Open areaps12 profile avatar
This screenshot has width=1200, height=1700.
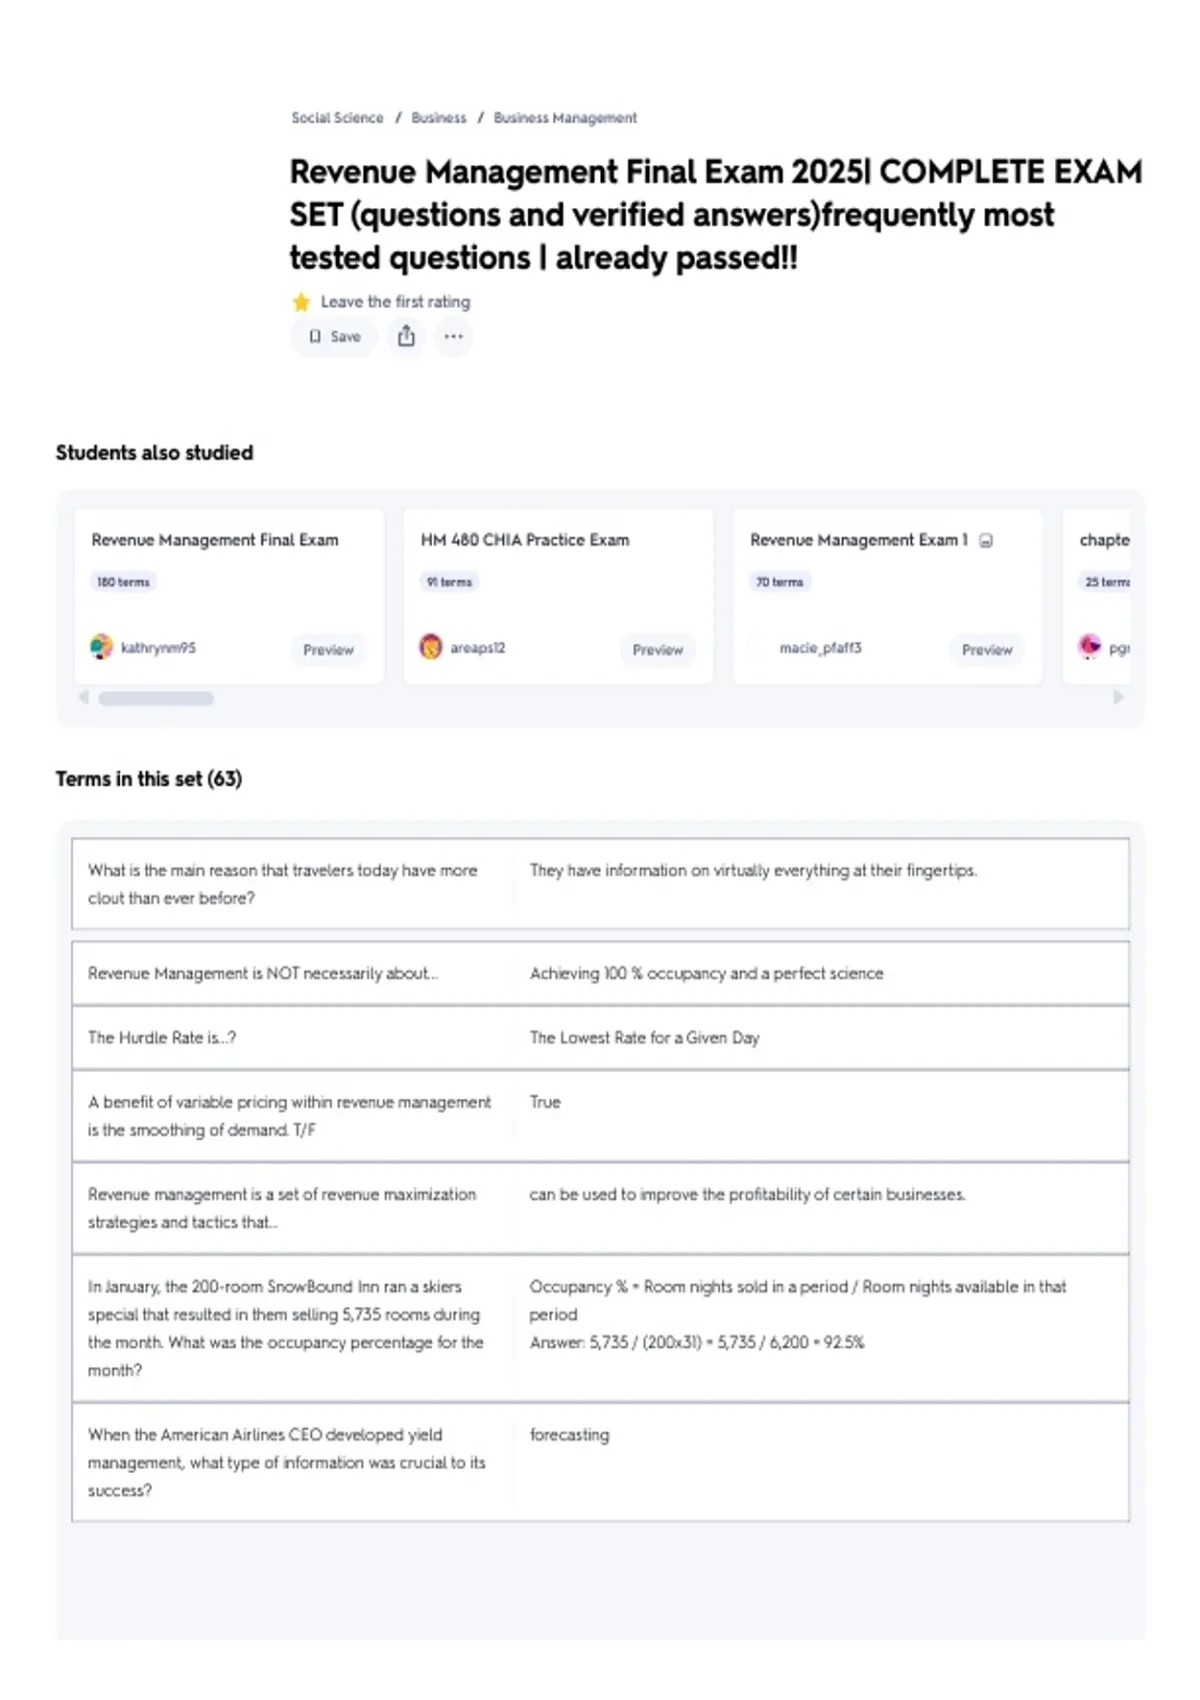point(430,647)
